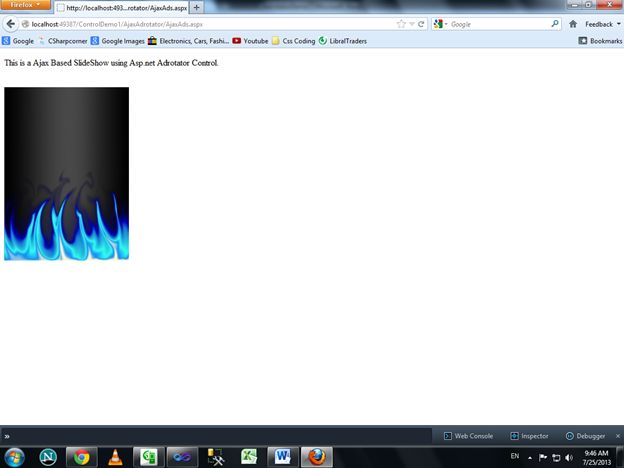Bookmark page using the star icon
The image size is (624, 468).
[401, 24]
